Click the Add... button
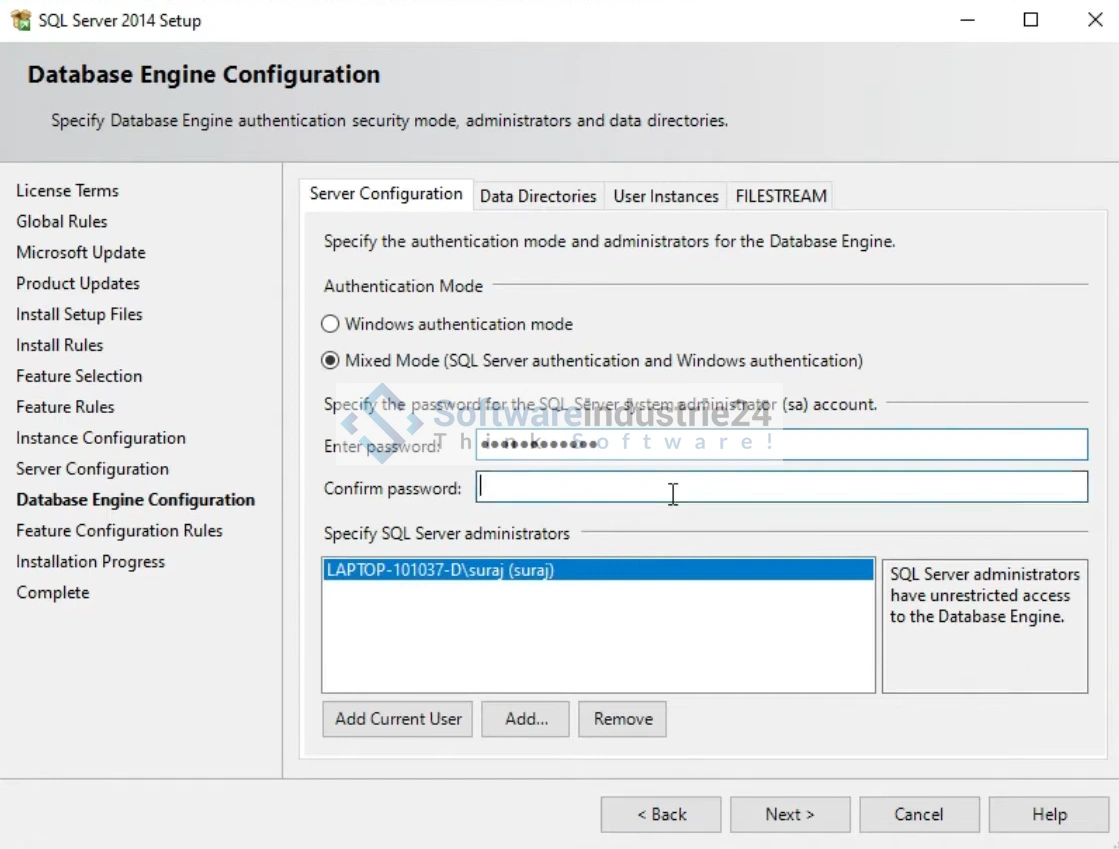 tap(525, 719)
